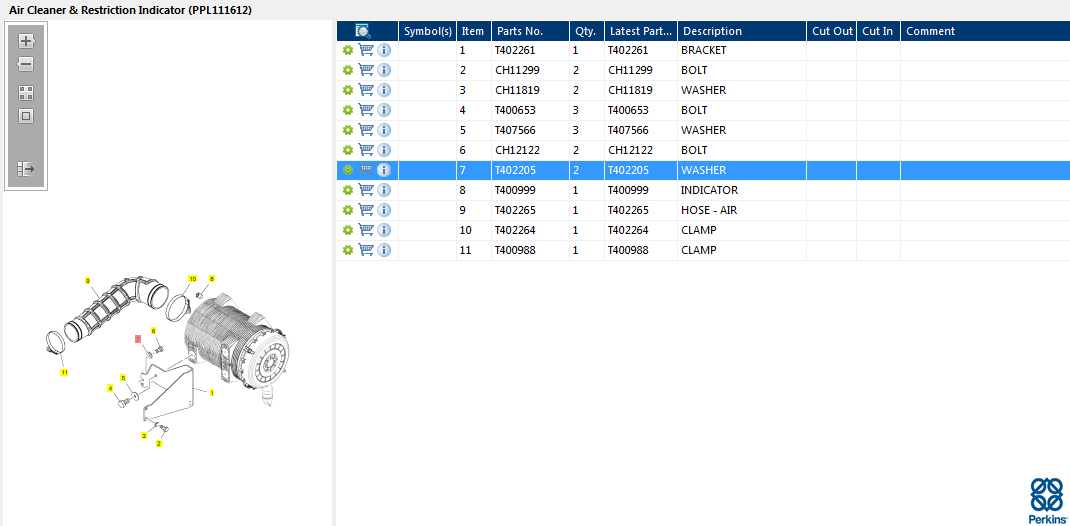Select callout 4 on the diagram
1070x526 pixels.
110,388
